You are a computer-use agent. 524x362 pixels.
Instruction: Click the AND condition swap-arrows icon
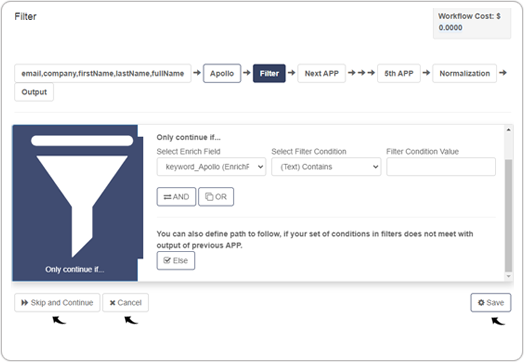point(167,197)
